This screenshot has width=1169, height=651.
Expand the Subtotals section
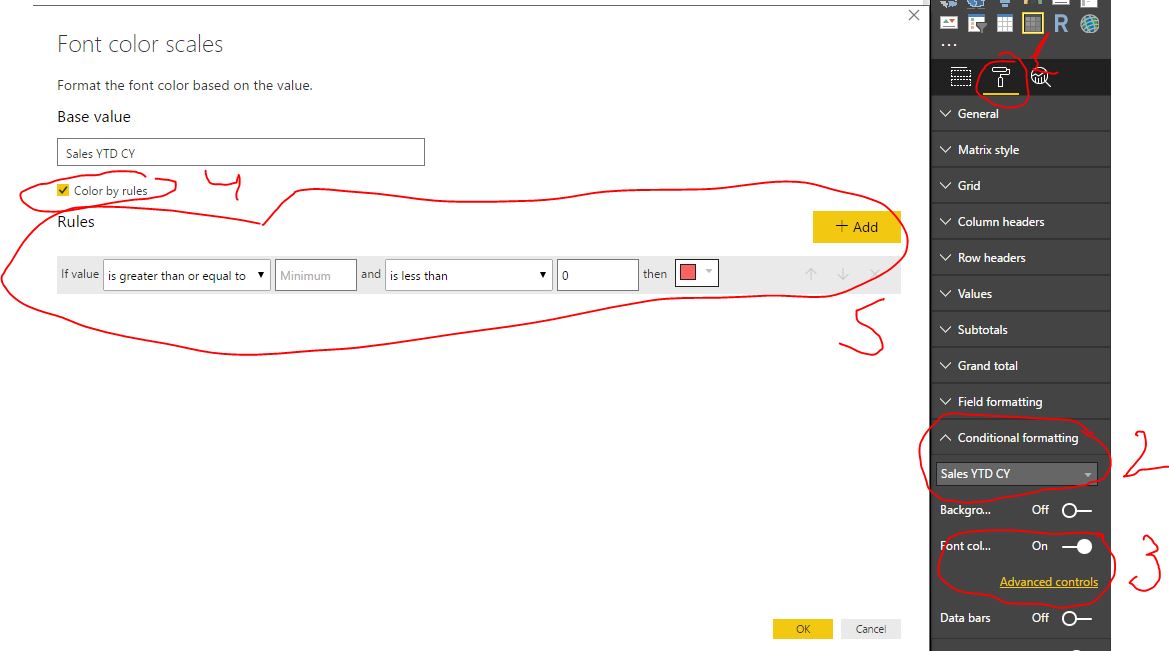pyautogui.click(x=1020, y=329)
